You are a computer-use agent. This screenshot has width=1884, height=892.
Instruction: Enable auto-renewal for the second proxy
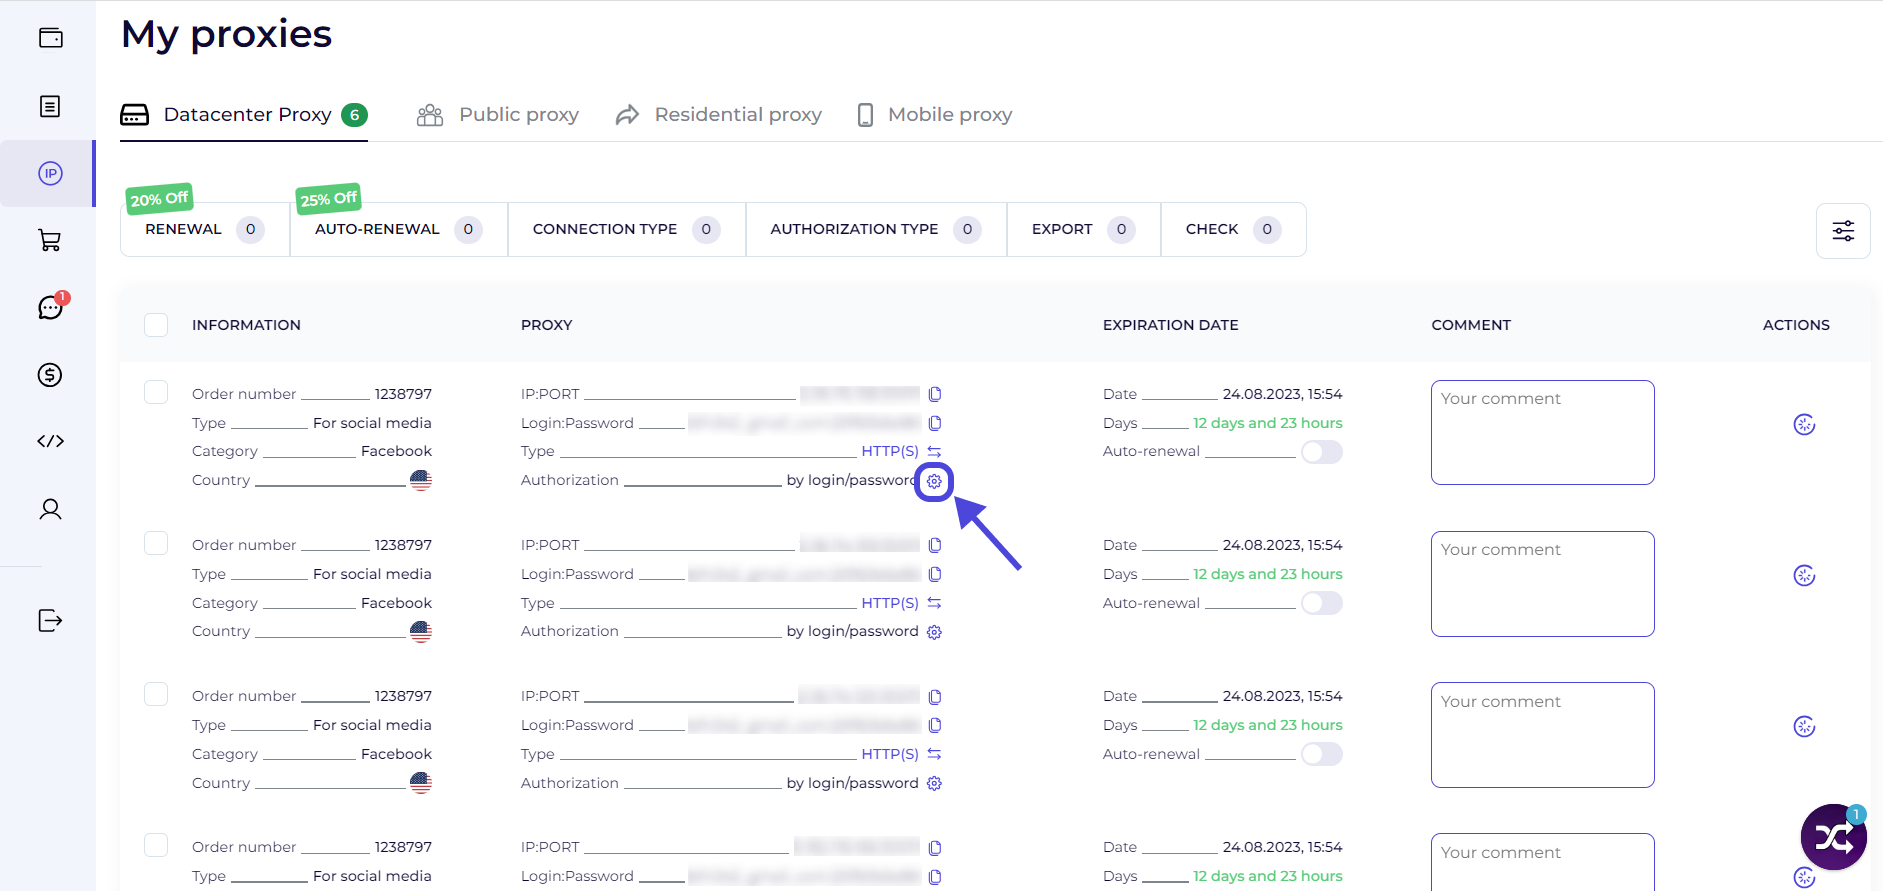coord(1322,603)
